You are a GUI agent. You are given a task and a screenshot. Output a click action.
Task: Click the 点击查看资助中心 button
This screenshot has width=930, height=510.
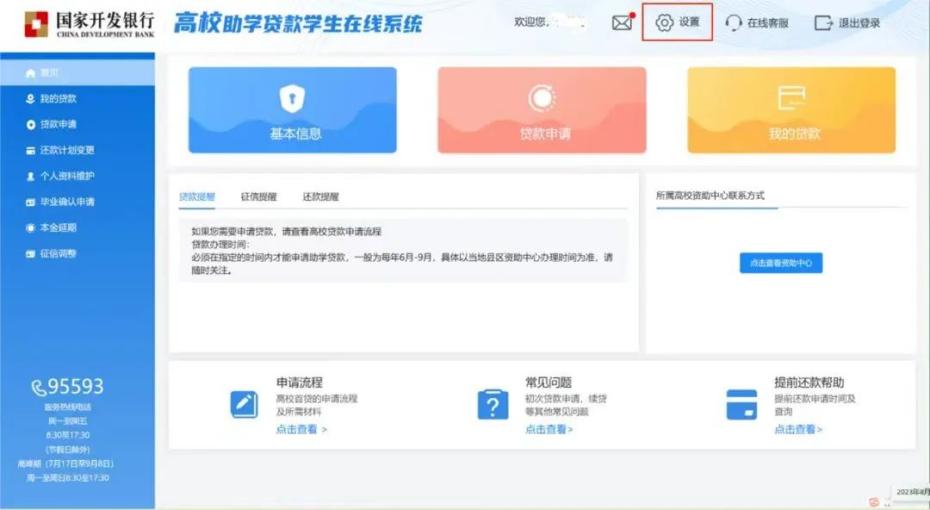[780, 263]
